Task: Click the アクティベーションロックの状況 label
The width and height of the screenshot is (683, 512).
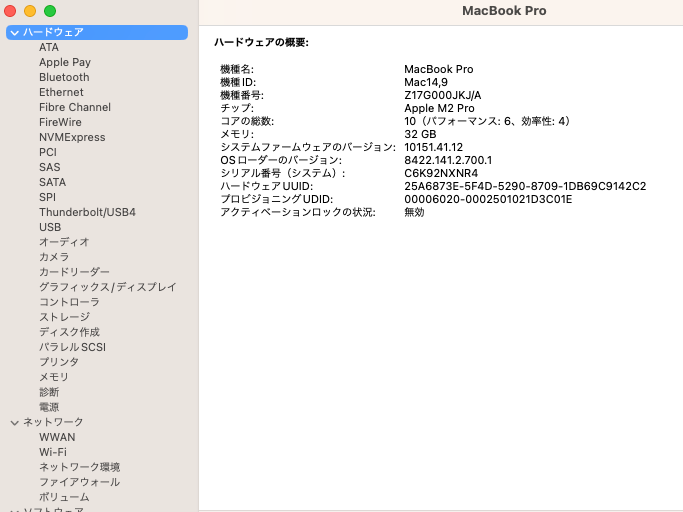Action: click(298, 212)
